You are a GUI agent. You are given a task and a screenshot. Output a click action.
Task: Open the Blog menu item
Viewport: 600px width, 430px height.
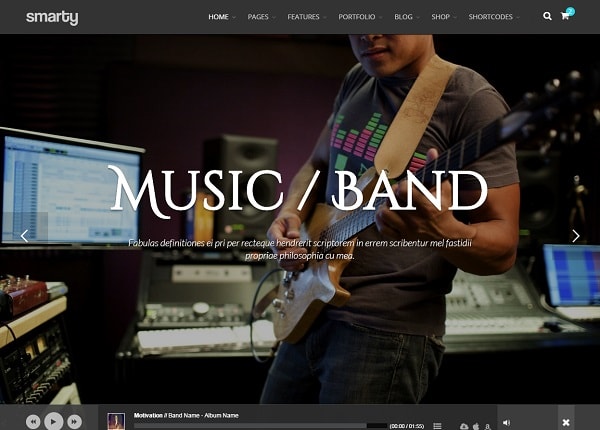(403, 17)
